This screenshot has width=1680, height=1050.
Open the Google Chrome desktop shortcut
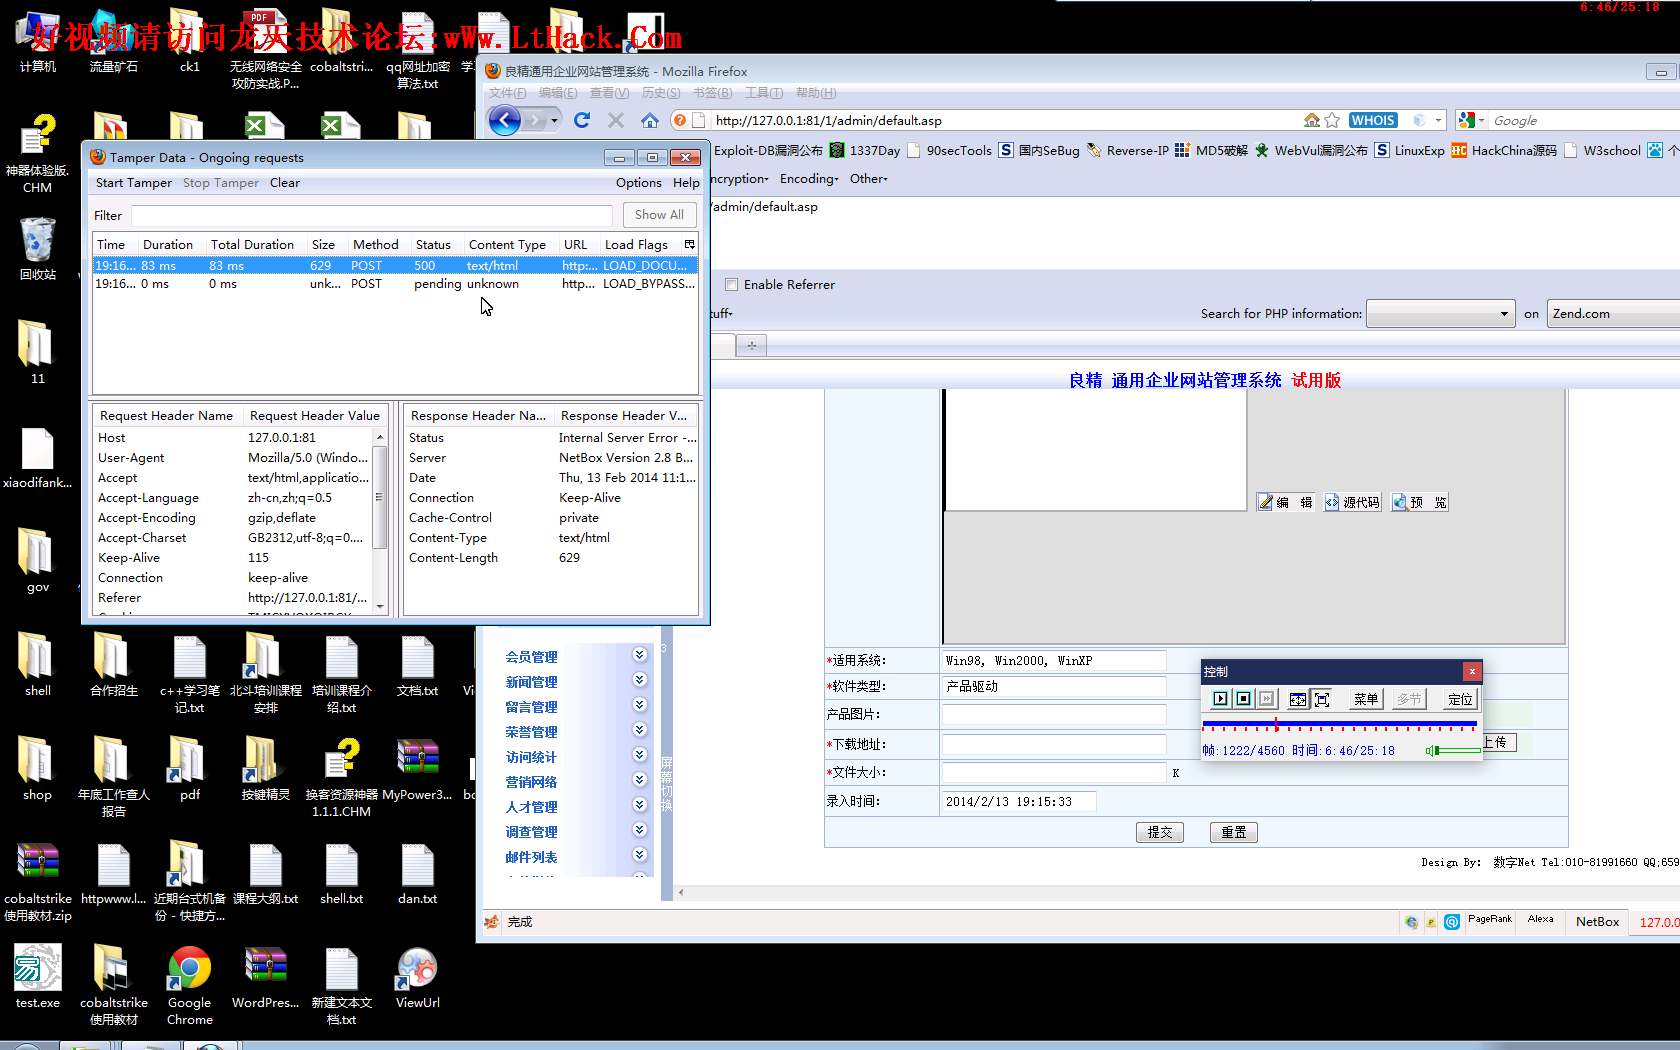189,985
